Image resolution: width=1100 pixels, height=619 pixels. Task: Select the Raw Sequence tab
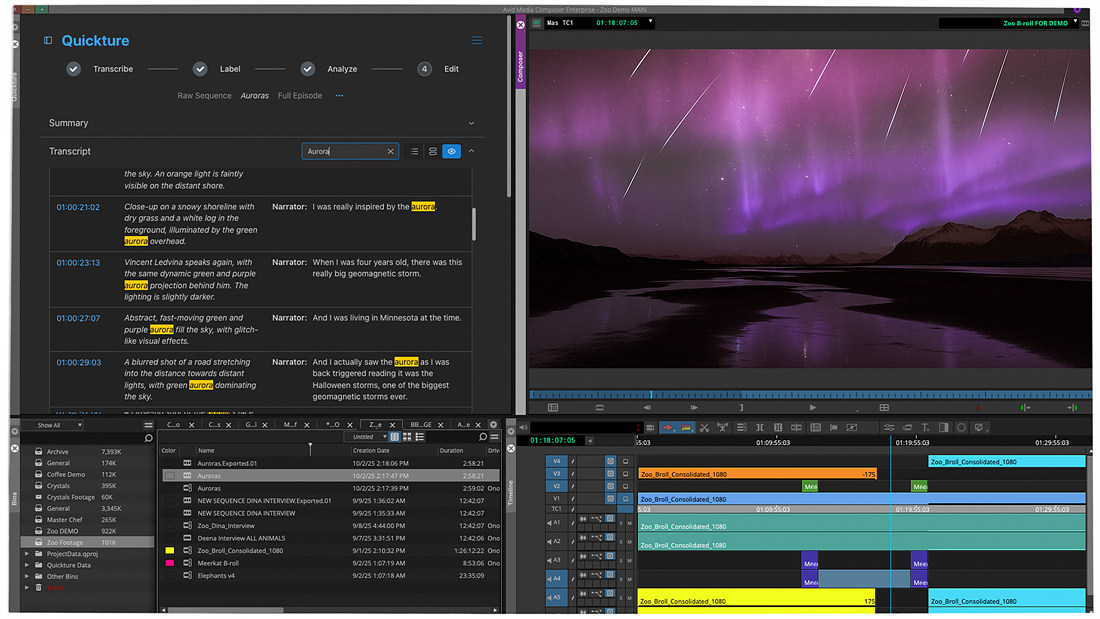click(204, 95)
